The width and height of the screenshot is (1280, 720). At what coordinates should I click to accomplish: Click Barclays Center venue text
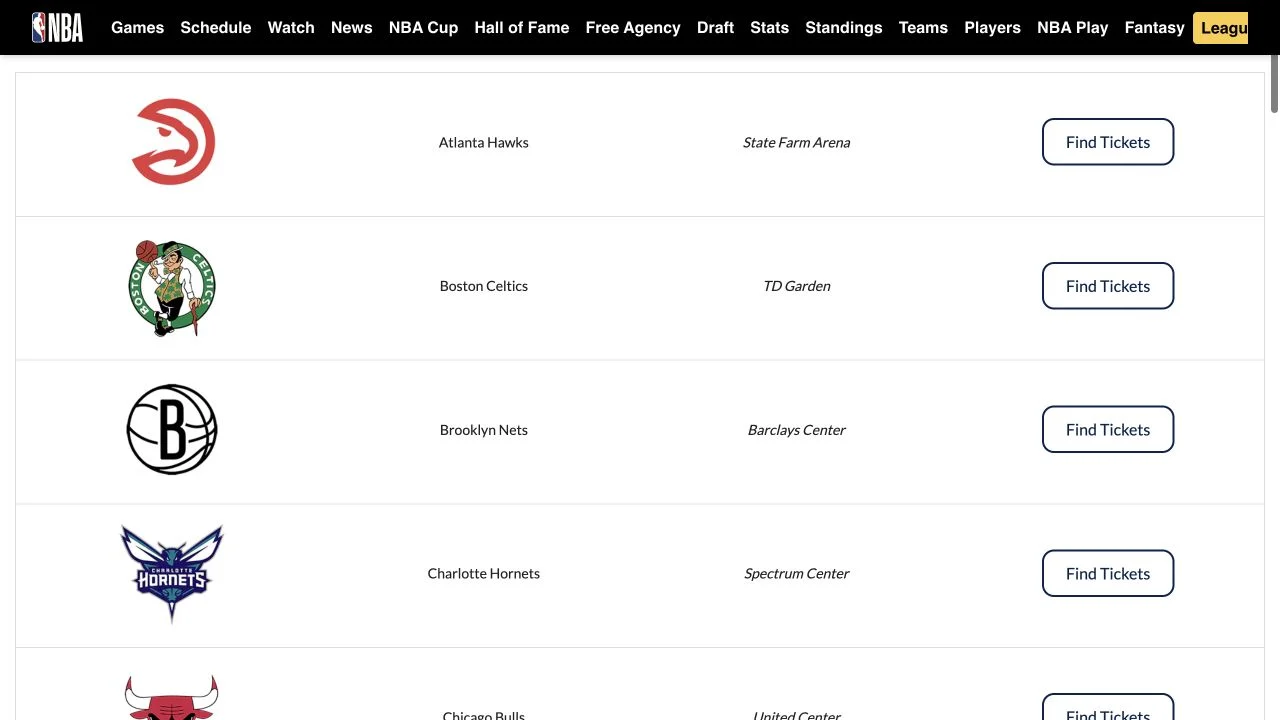click(x=797, y=430)
